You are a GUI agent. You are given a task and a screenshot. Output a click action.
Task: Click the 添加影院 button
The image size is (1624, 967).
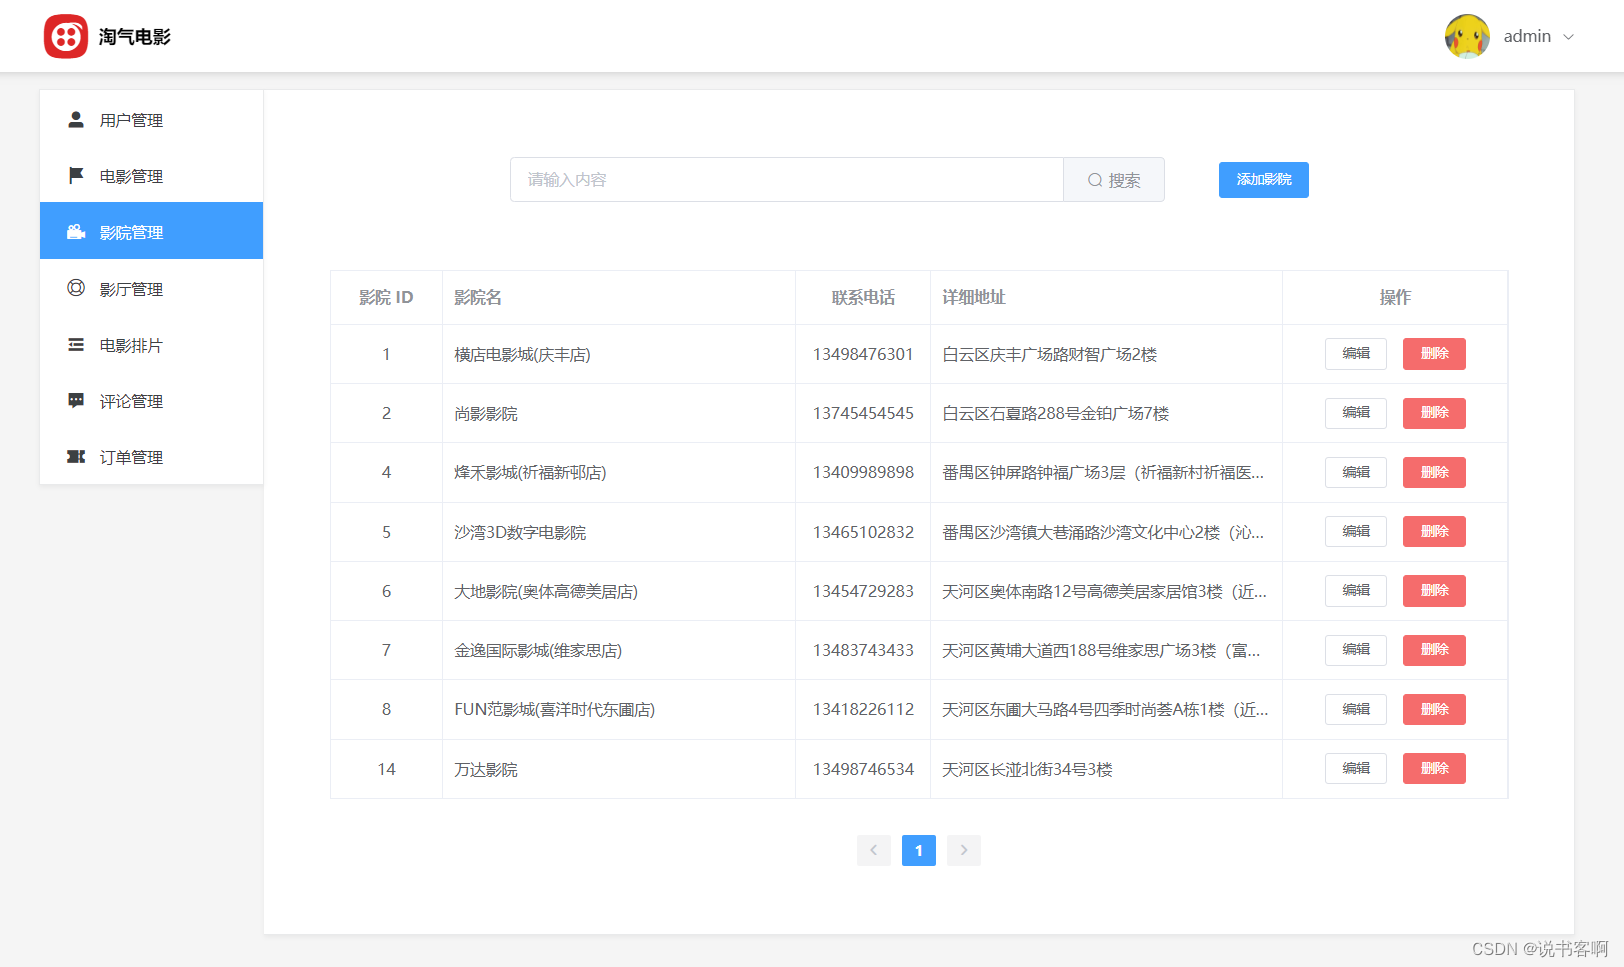(1264, 180)
